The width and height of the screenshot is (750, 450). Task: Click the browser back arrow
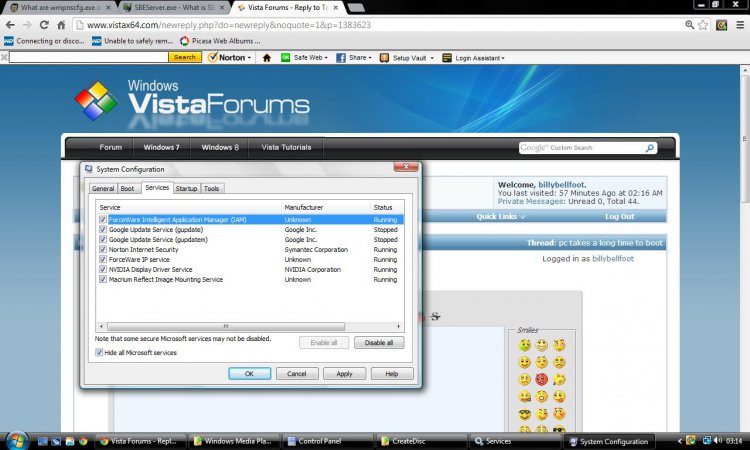pos(10,25)
